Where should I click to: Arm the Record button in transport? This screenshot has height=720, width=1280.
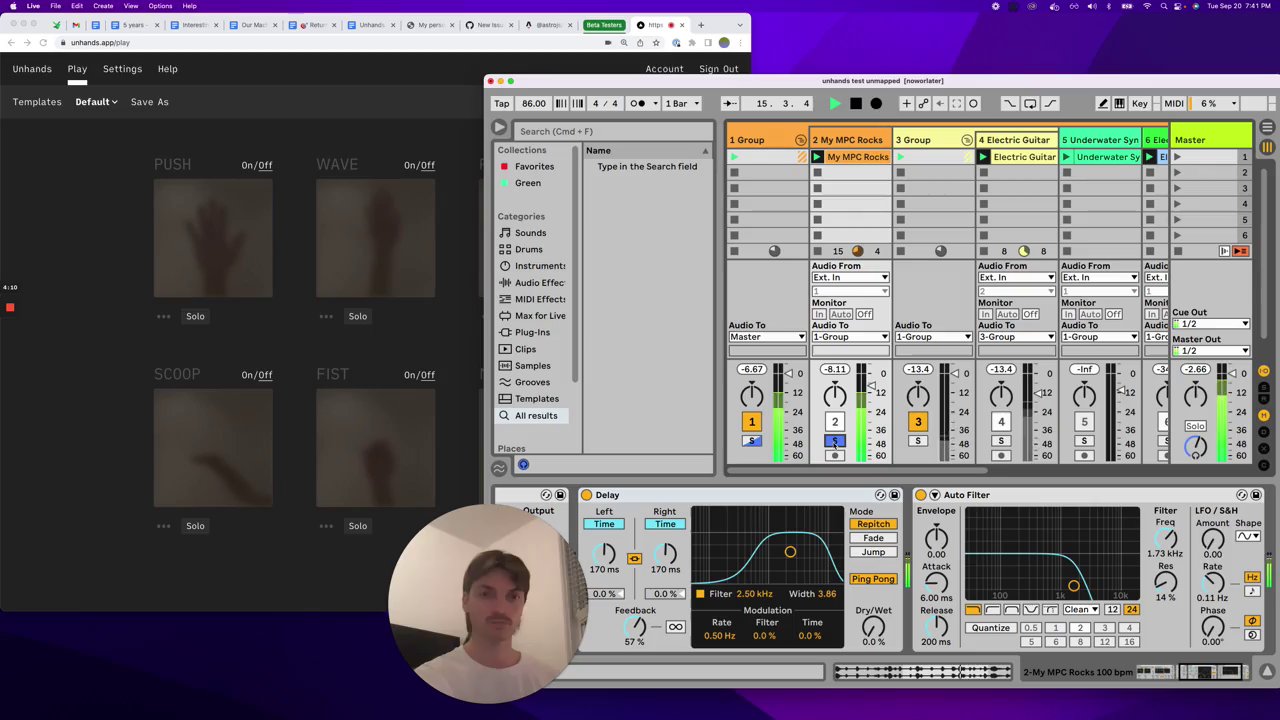point(876,103)
